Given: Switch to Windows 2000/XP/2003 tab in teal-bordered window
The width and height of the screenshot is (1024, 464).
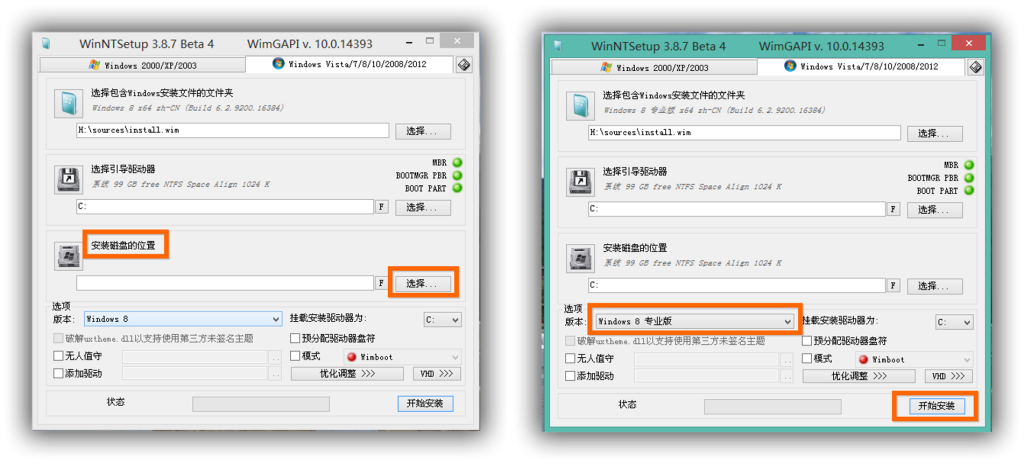Looking at the screenshot, I should [x=654, y=67].
